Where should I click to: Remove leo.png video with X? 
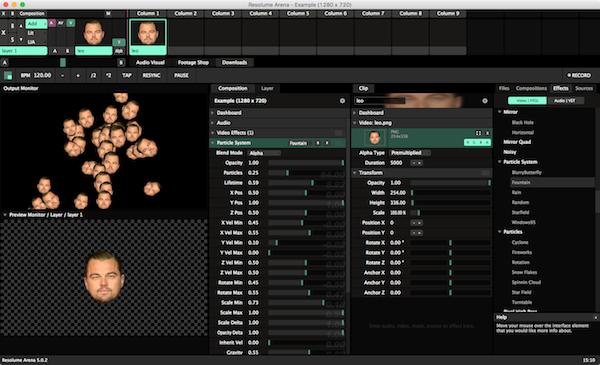(487, 133)
